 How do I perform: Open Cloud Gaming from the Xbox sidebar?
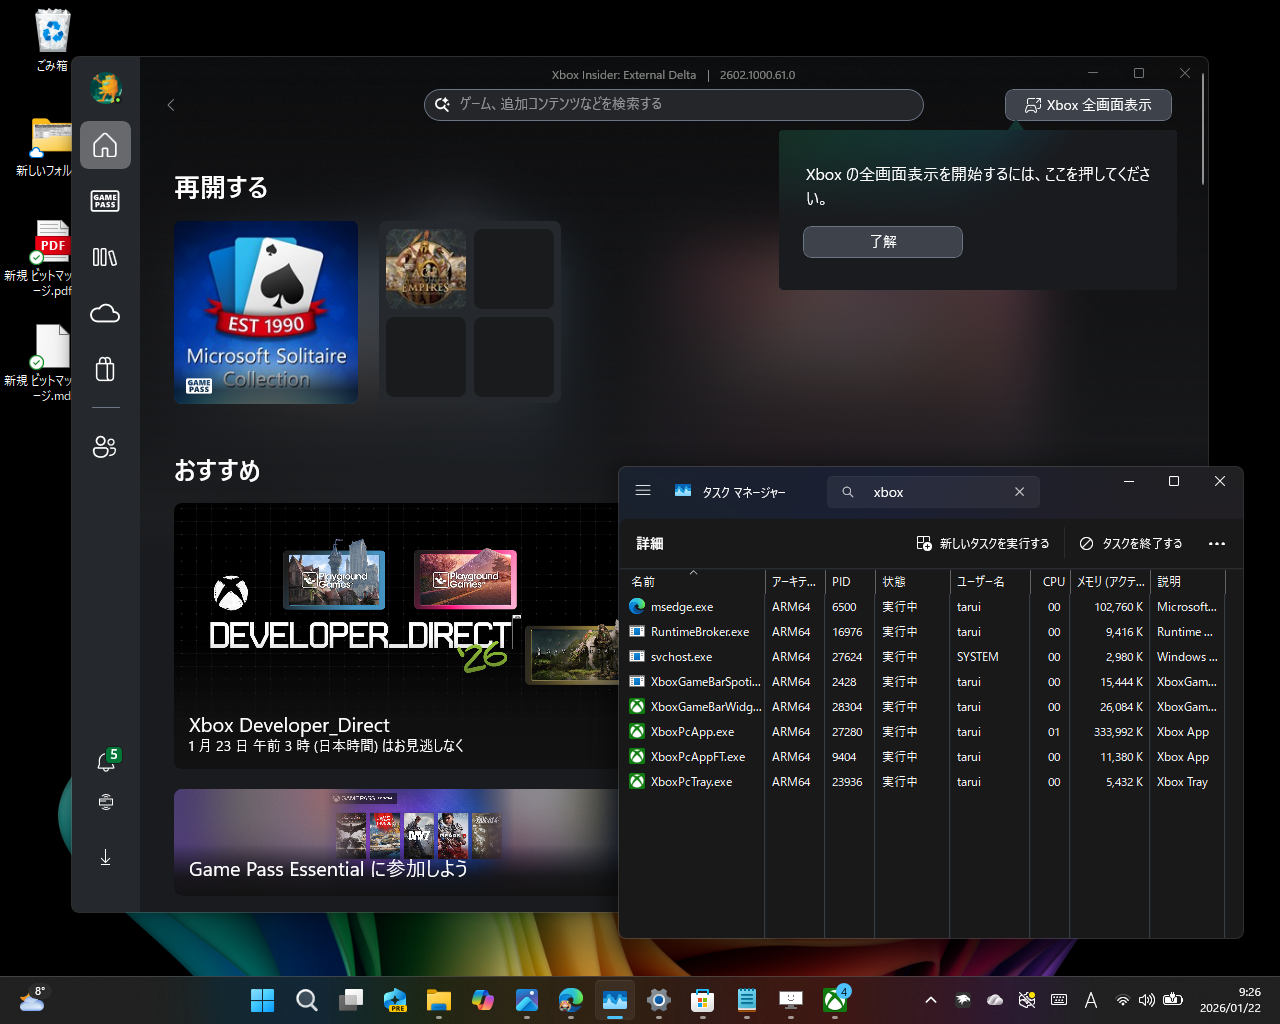(x=105, y=314)
